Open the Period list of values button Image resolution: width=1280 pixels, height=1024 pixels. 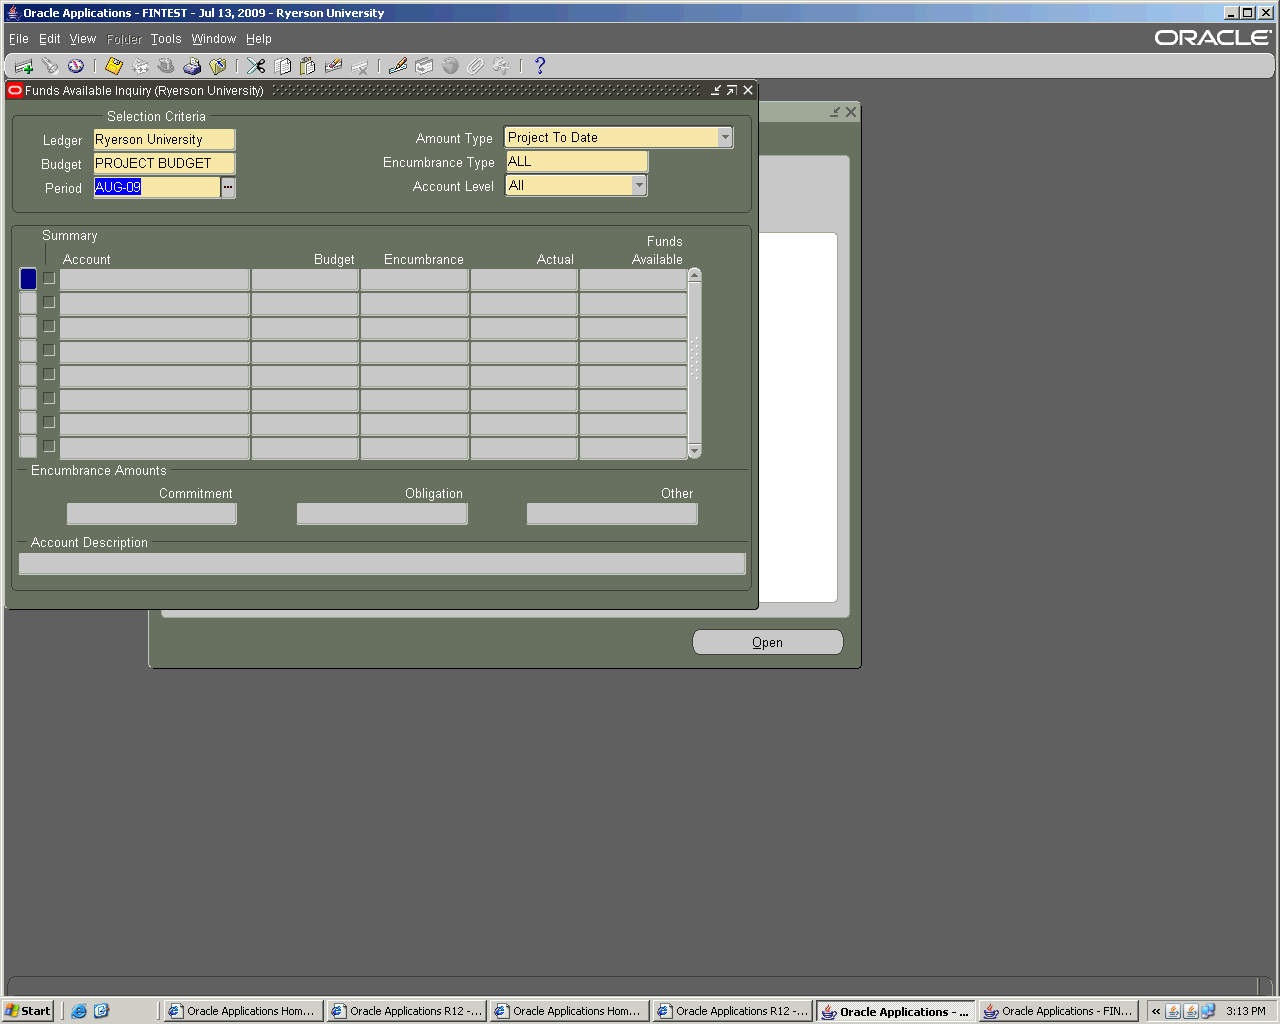click(x=228, y=188)
